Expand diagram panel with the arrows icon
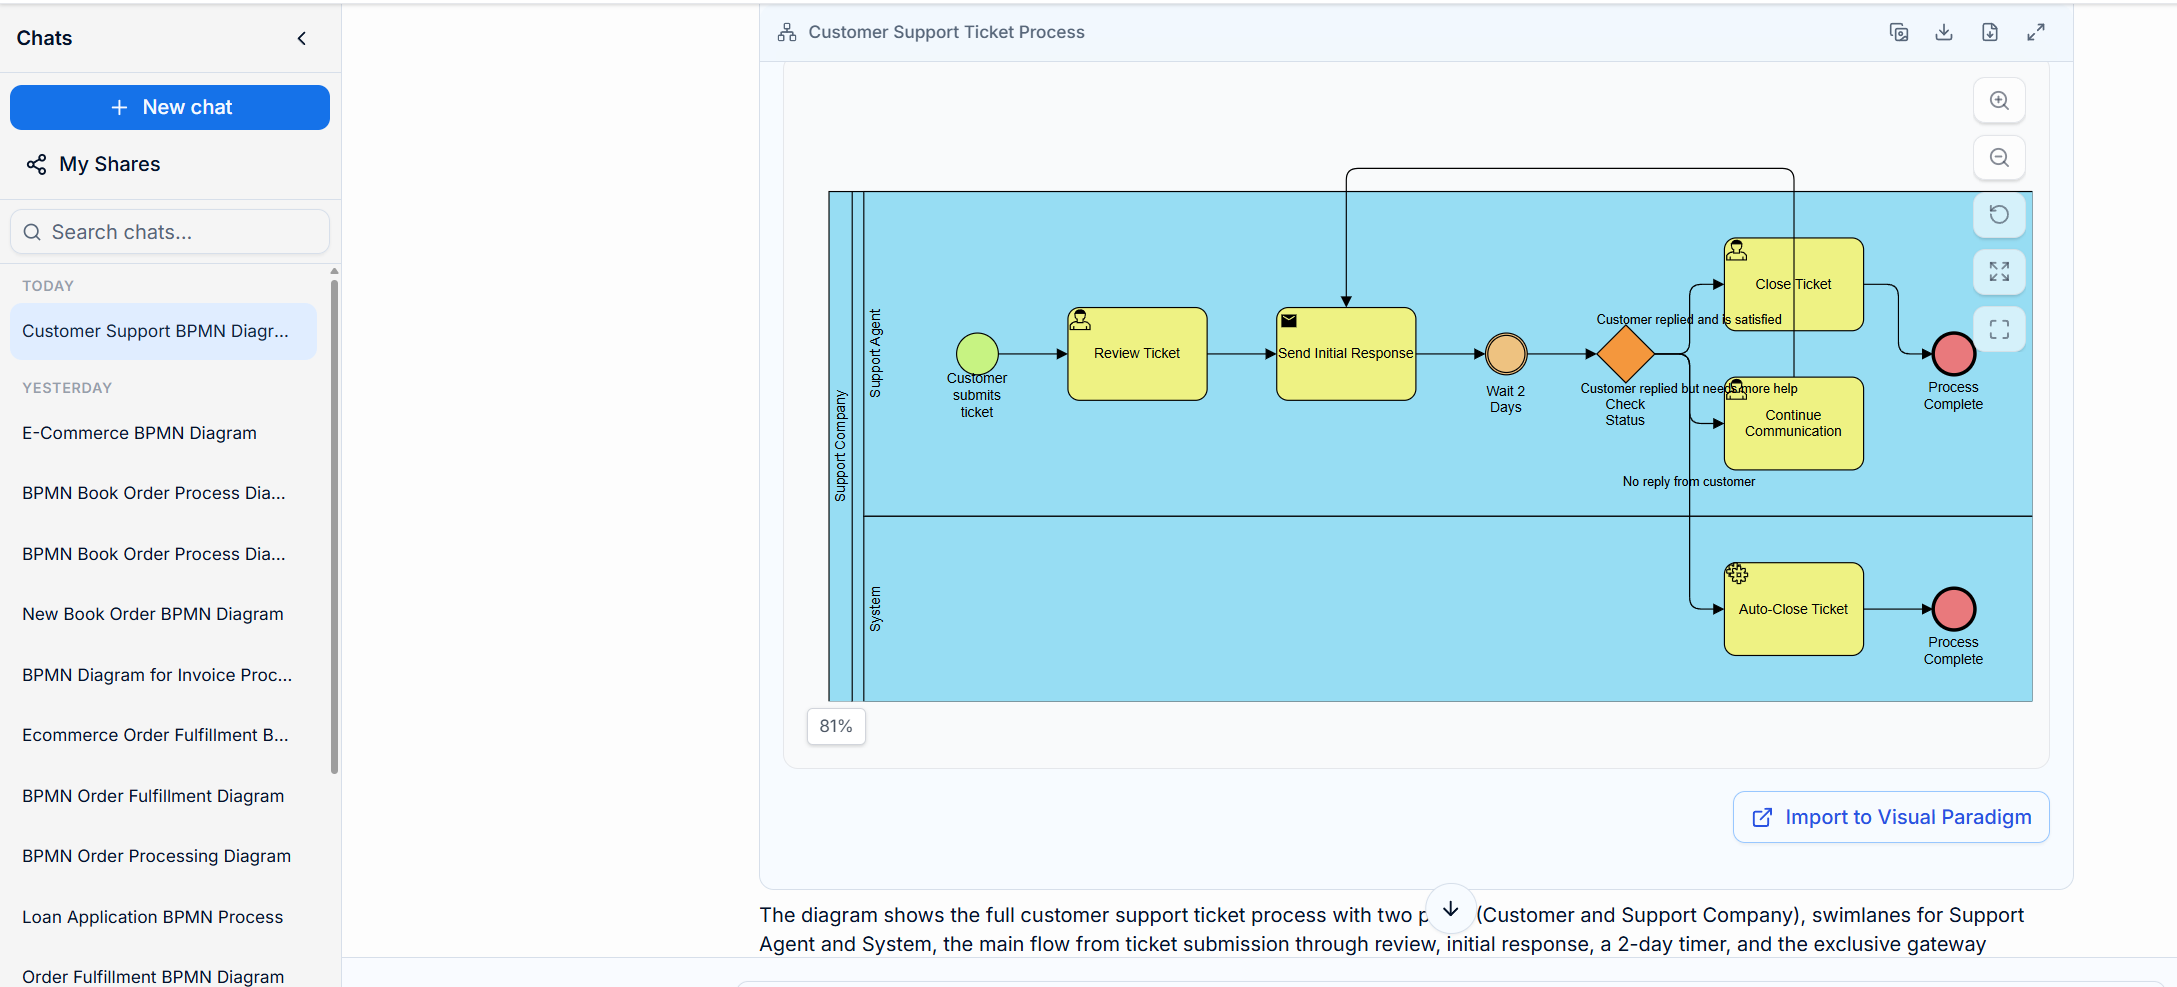 (x=2036, y=32)
